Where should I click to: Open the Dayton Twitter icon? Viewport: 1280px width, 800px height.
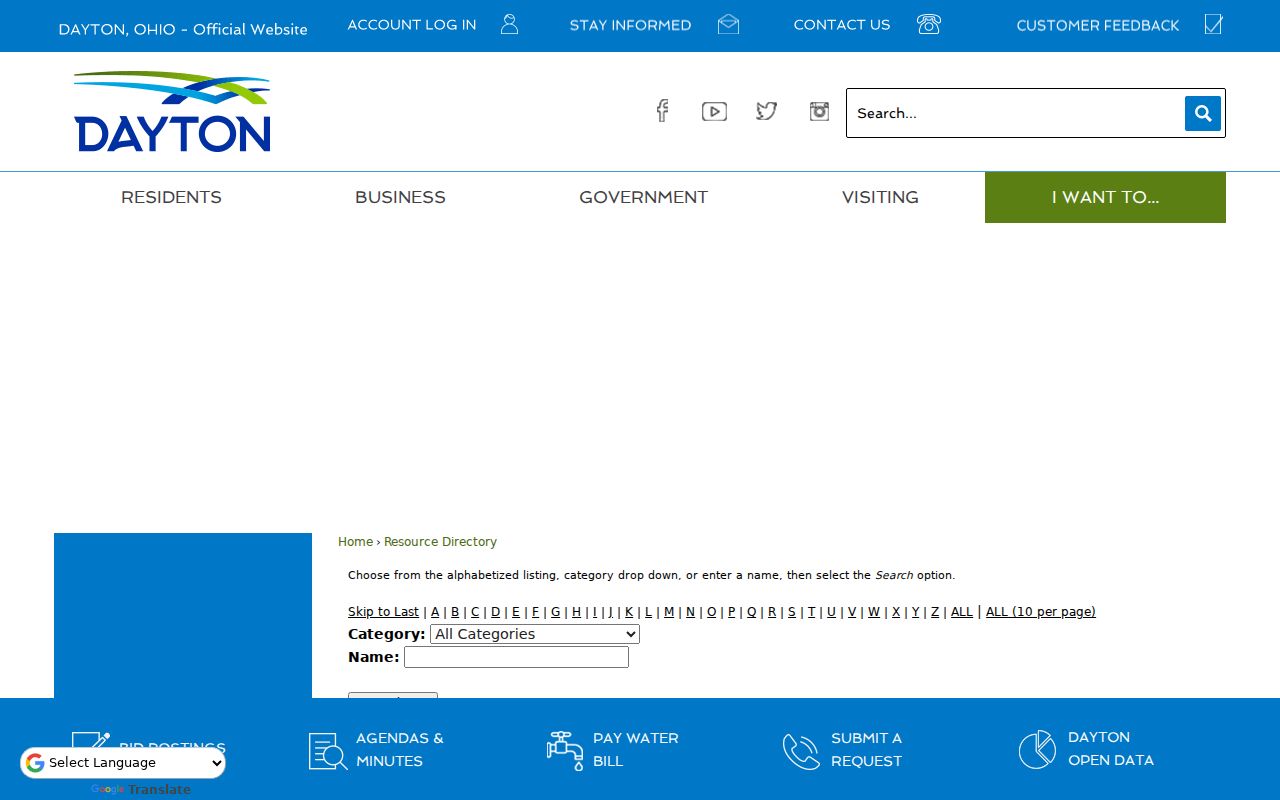767,111
